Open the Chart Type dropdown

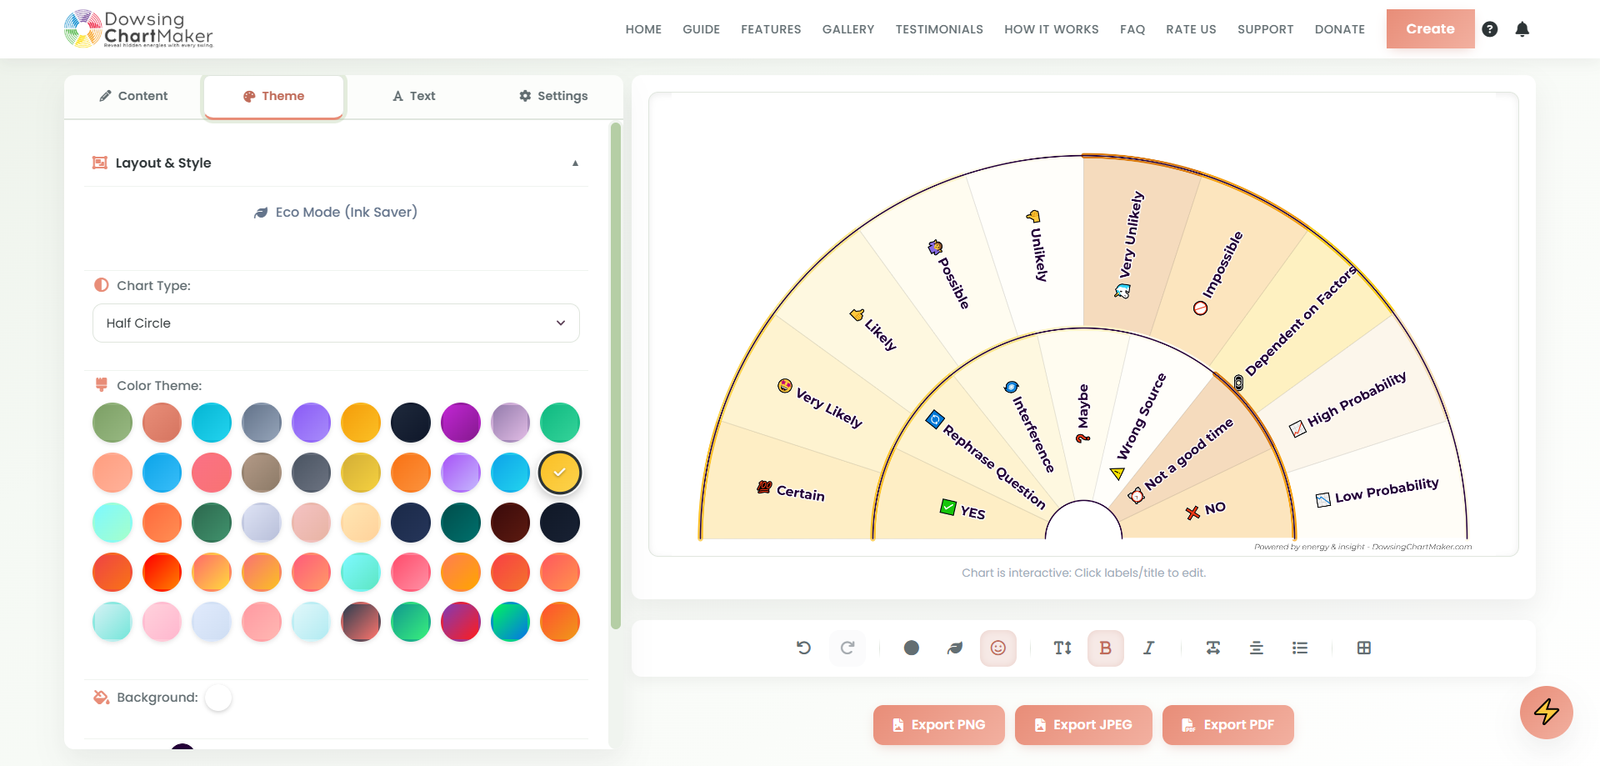click(336, 323)
